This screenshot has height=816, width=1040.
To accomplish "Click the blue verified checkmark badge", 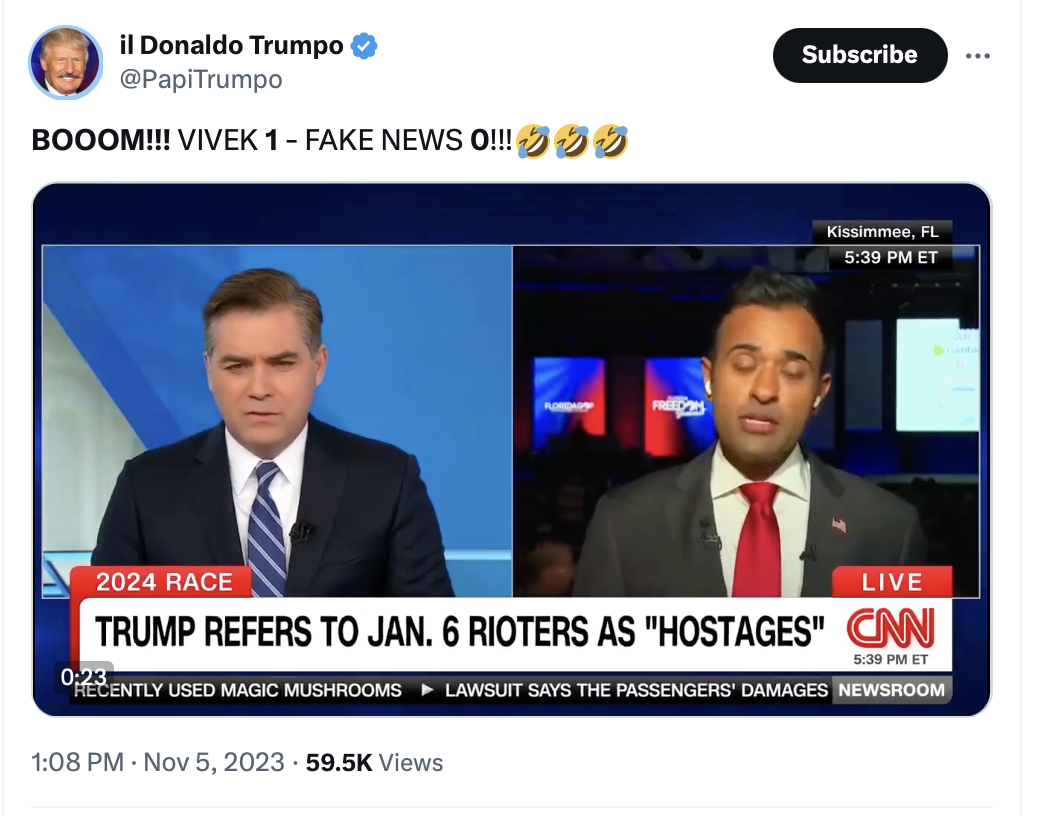I will 365,46.
